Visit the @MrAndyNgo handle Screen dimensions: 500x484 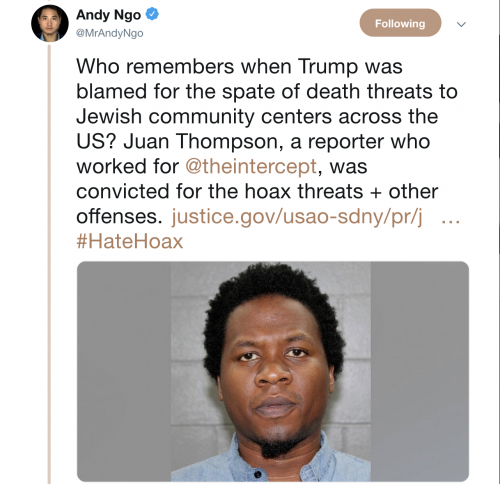tap(110, 33)
